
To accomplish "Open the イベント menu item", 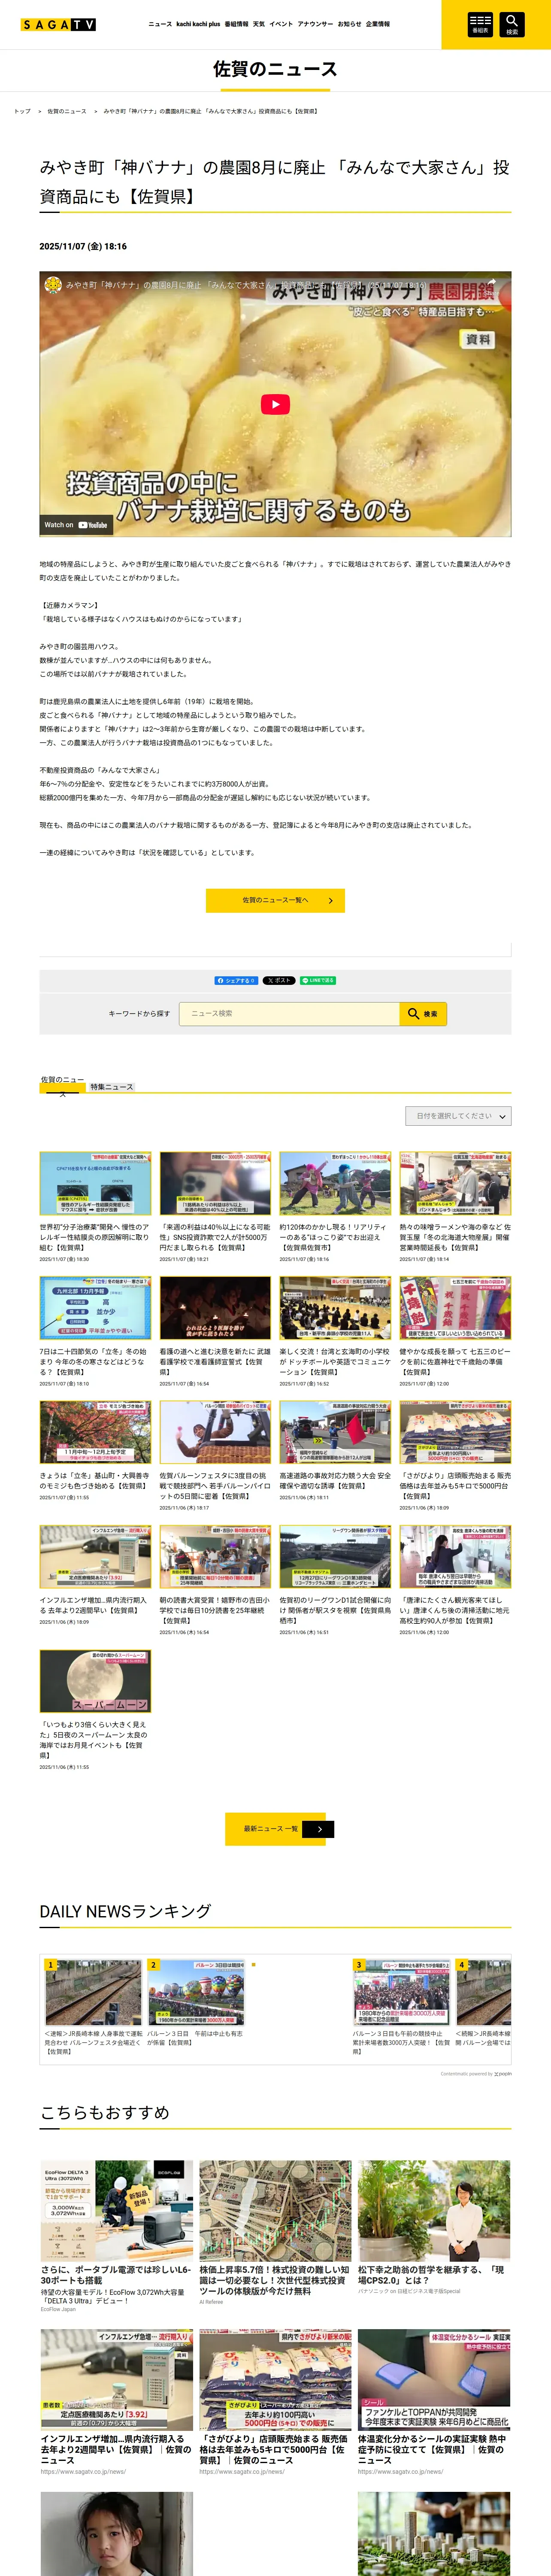I will 281,24.
